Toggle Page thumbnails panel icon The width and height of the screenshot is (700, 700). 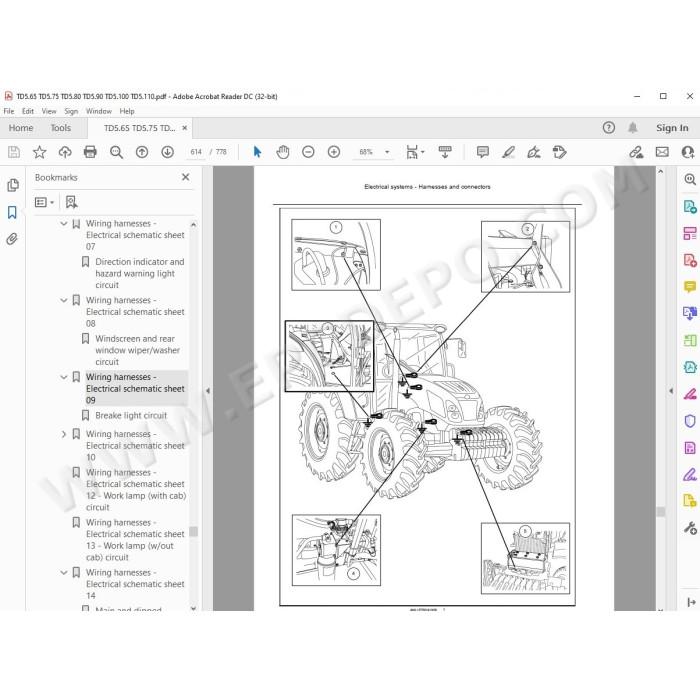(x=12, y=185)
